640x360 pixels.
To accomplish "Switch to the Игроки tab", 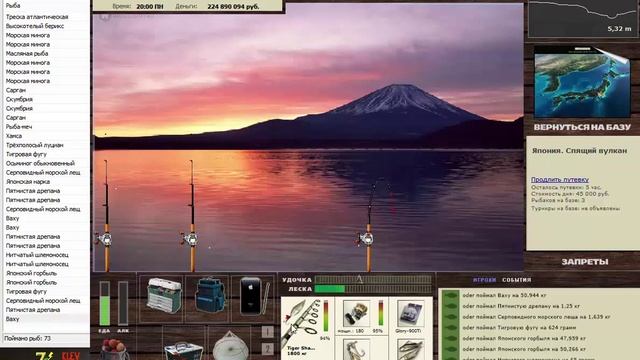I will coord(484,280).
